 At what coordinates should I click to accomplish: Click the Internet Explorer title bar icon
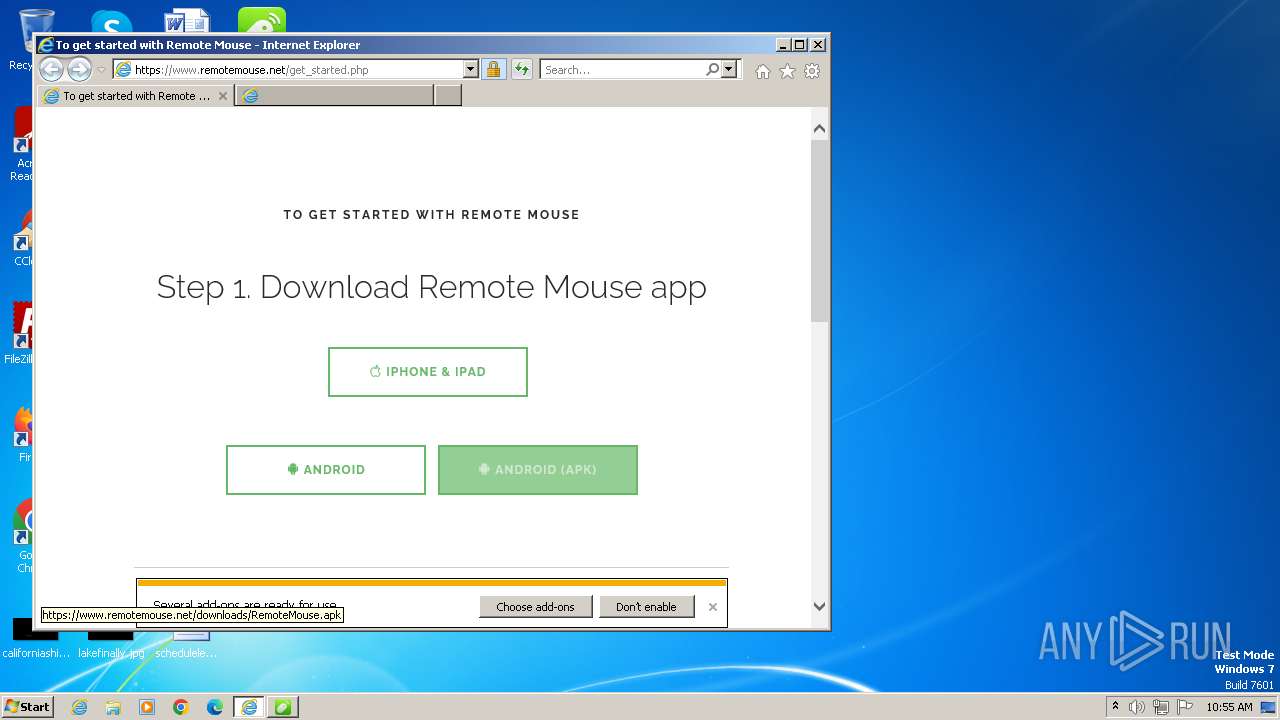(46, 45)
